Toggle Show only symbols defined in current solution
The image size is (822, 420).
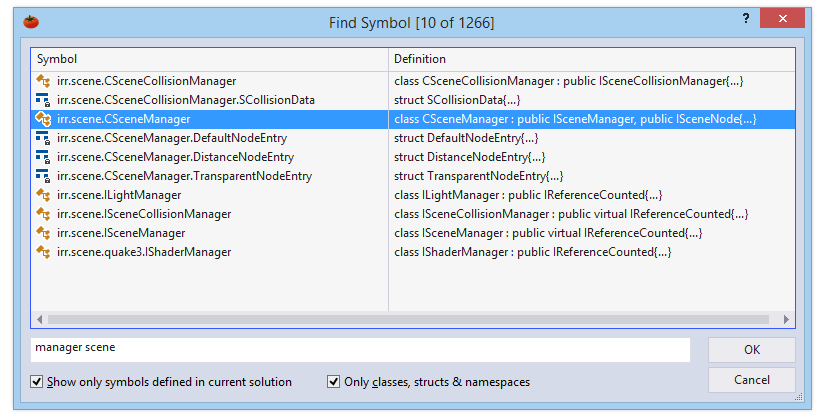point(37,382)
